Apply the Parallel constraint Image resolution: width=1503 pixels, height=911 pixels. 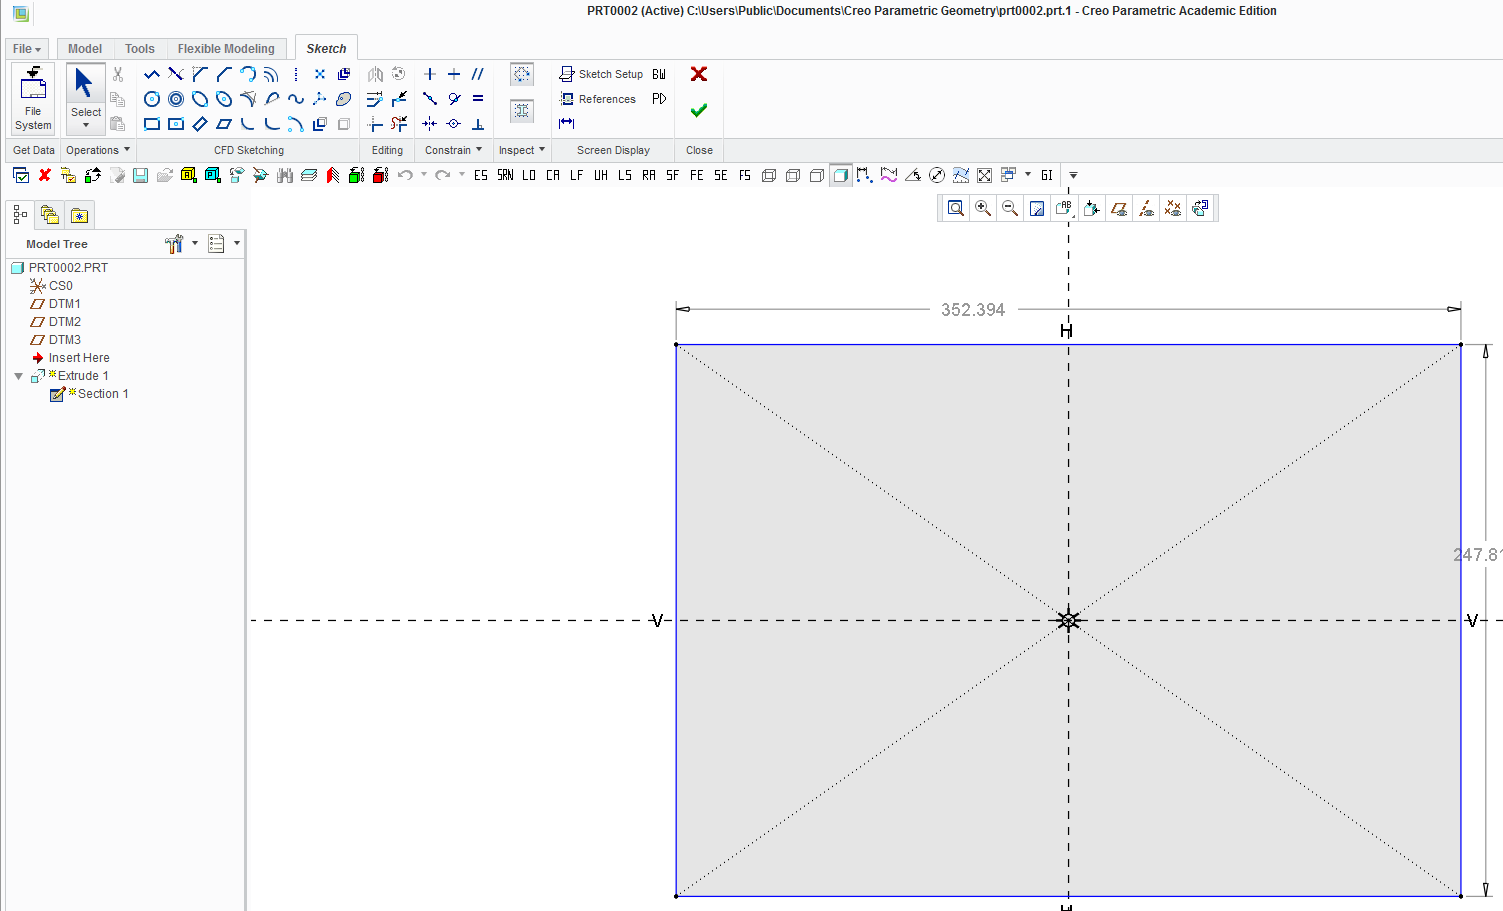pos(478,74)
